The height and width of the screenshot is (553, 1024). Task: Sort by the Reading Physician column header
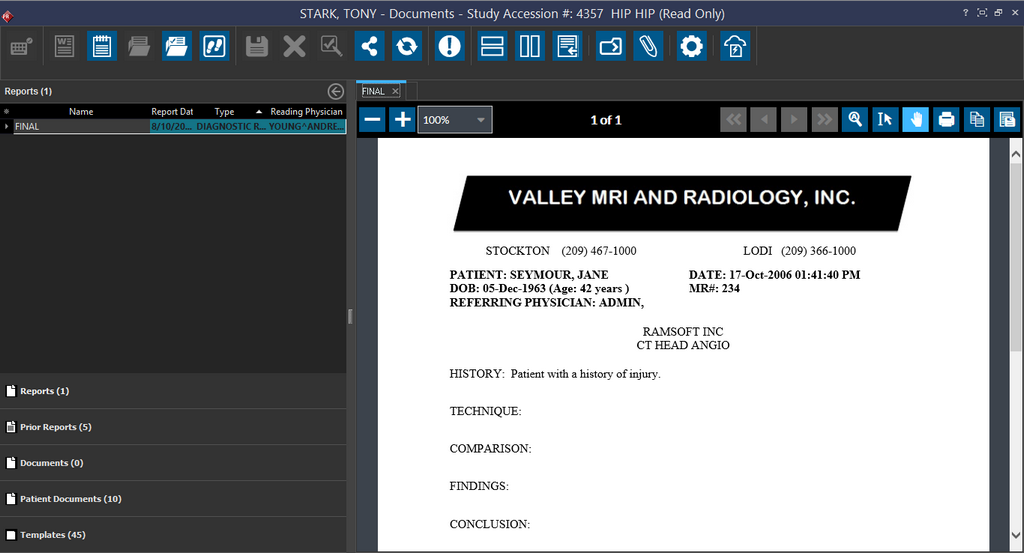tap(306, 112)
